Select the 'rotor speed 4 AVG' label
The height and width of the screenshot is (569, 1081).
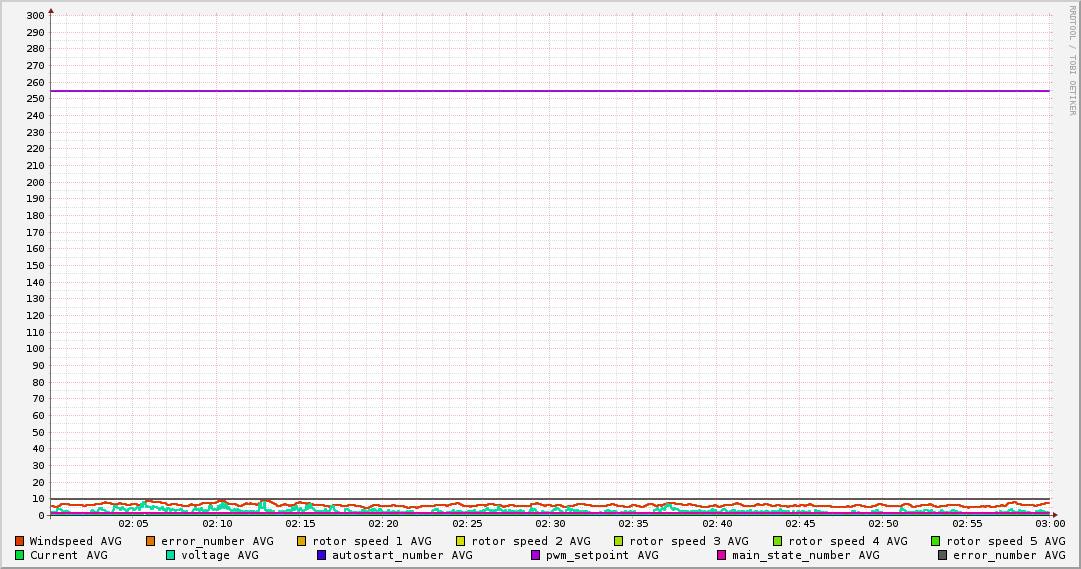848,541
